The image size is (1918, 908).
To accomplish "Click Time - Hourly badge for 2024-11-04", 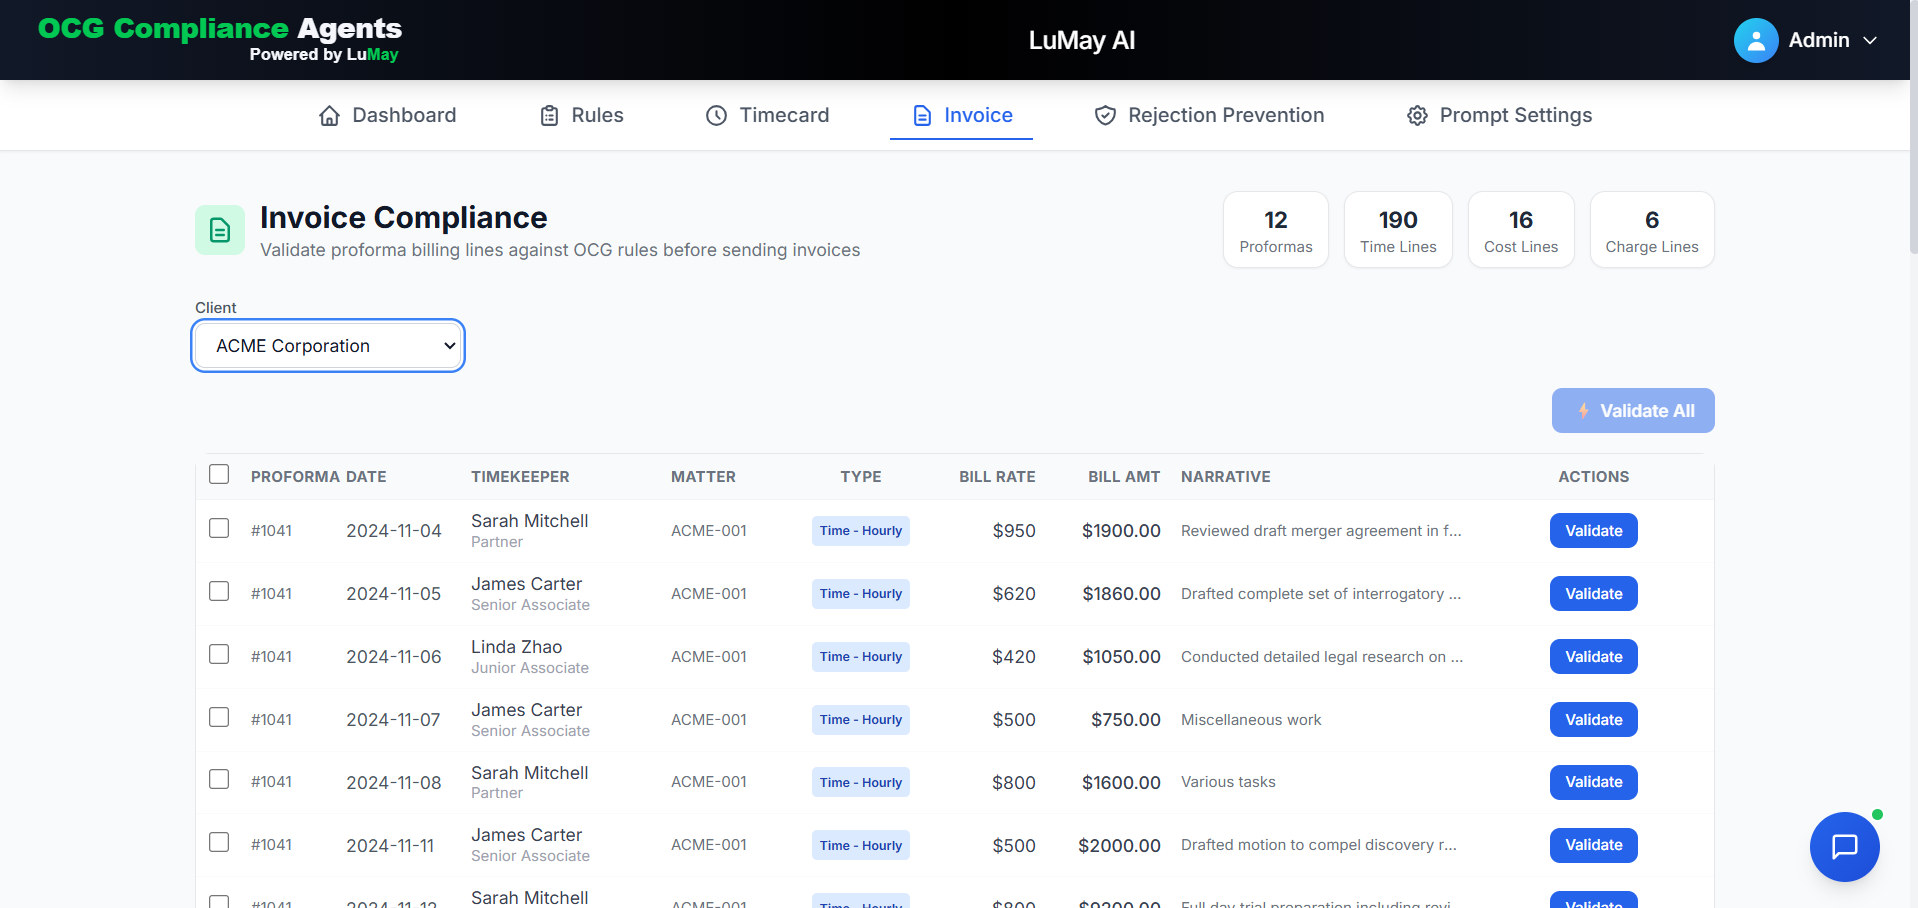I will tap(861, 531).
